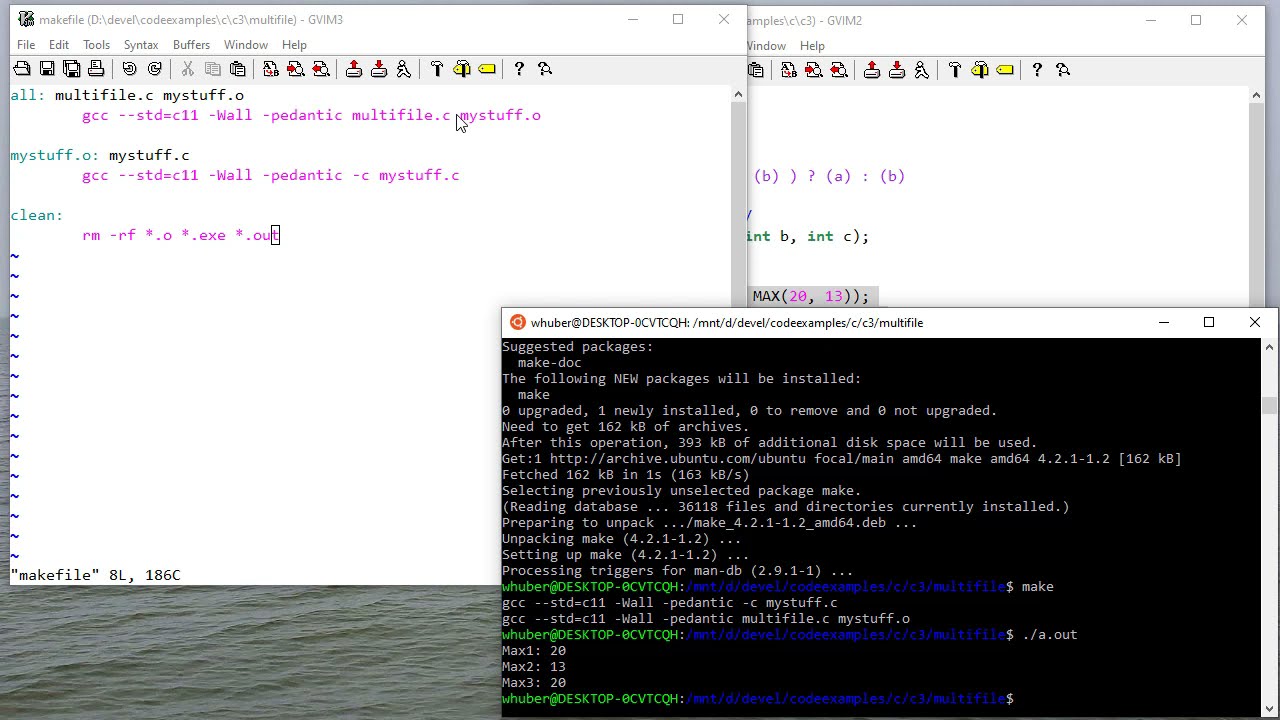Click Make hammer icon in GVIM2 toolbar
1280x720 pixels.
coord(955,70)
